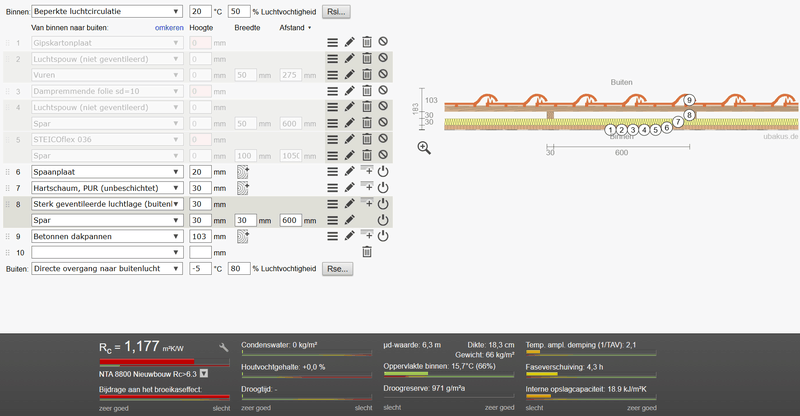The height and width of the screenshot is (416, 800).
Task: Toggle power icon for layer 8 Spar sub-row
Action: [x=383, y=220]
